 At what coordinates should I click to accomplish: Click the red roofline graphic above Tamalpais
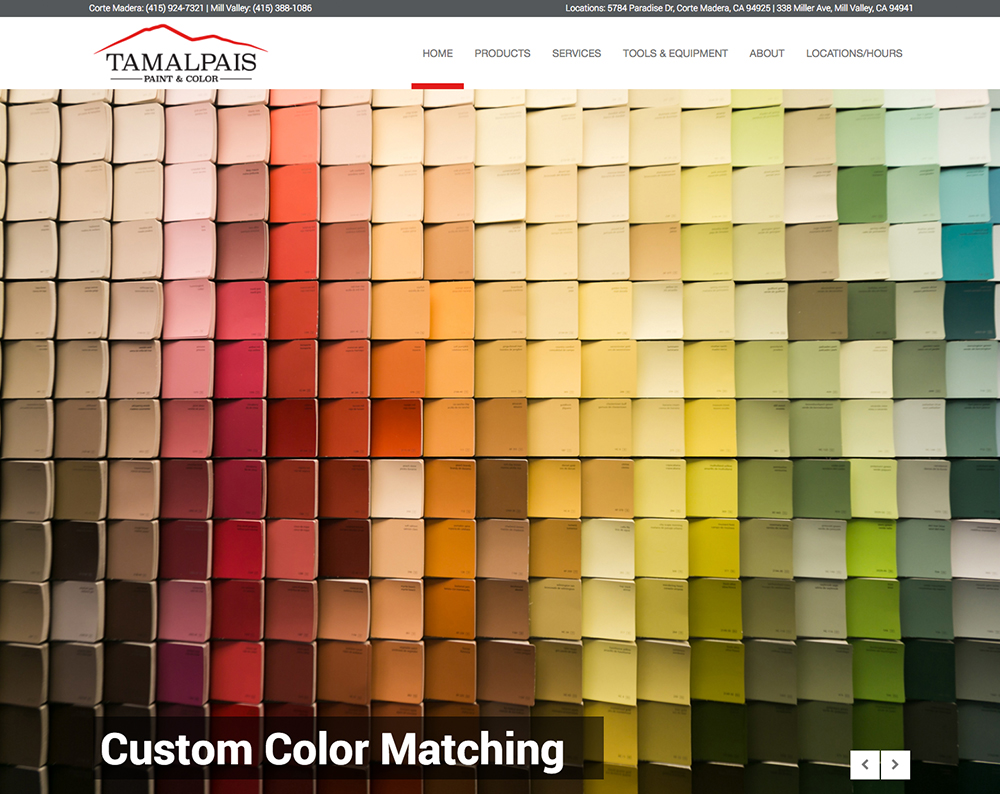click(181, 38)
